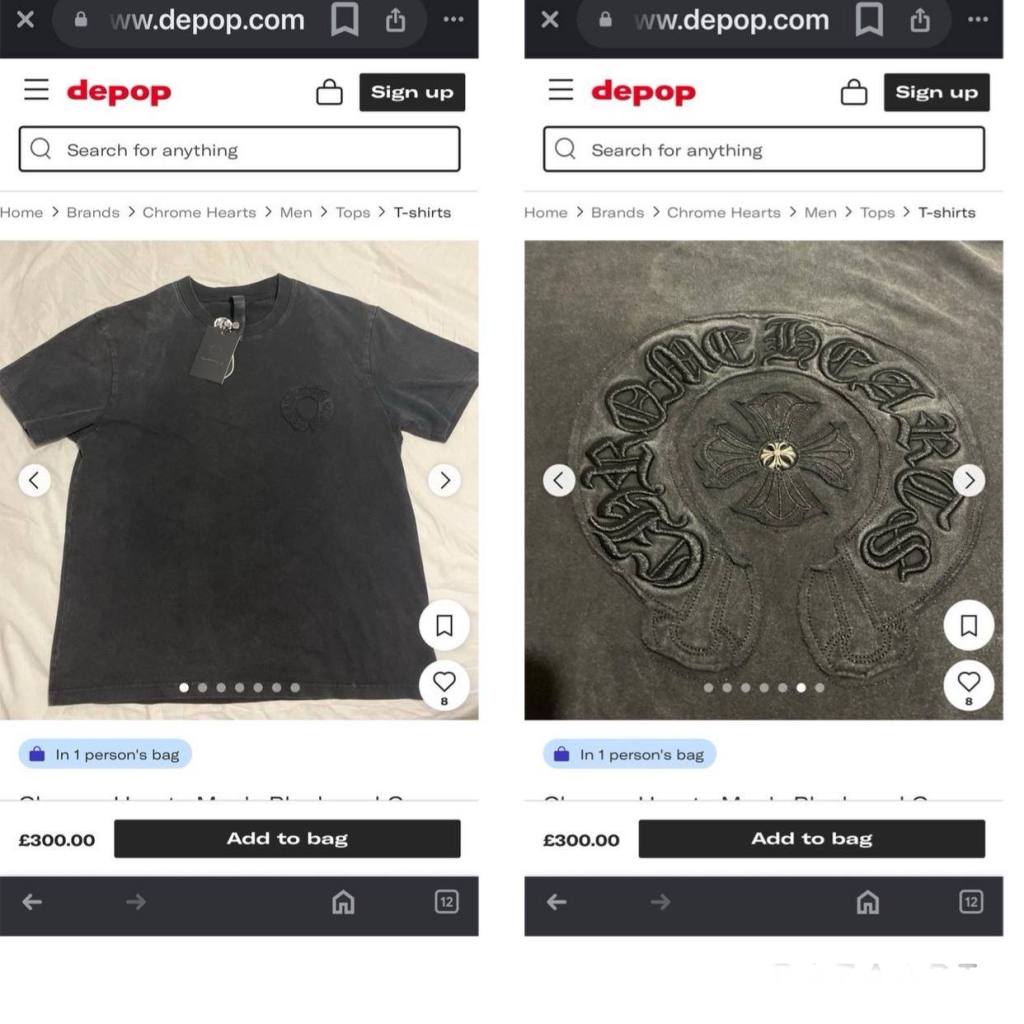Focus the Search for anything field left
Screen dimensions: 1024x1024
(x=239, y=150)
